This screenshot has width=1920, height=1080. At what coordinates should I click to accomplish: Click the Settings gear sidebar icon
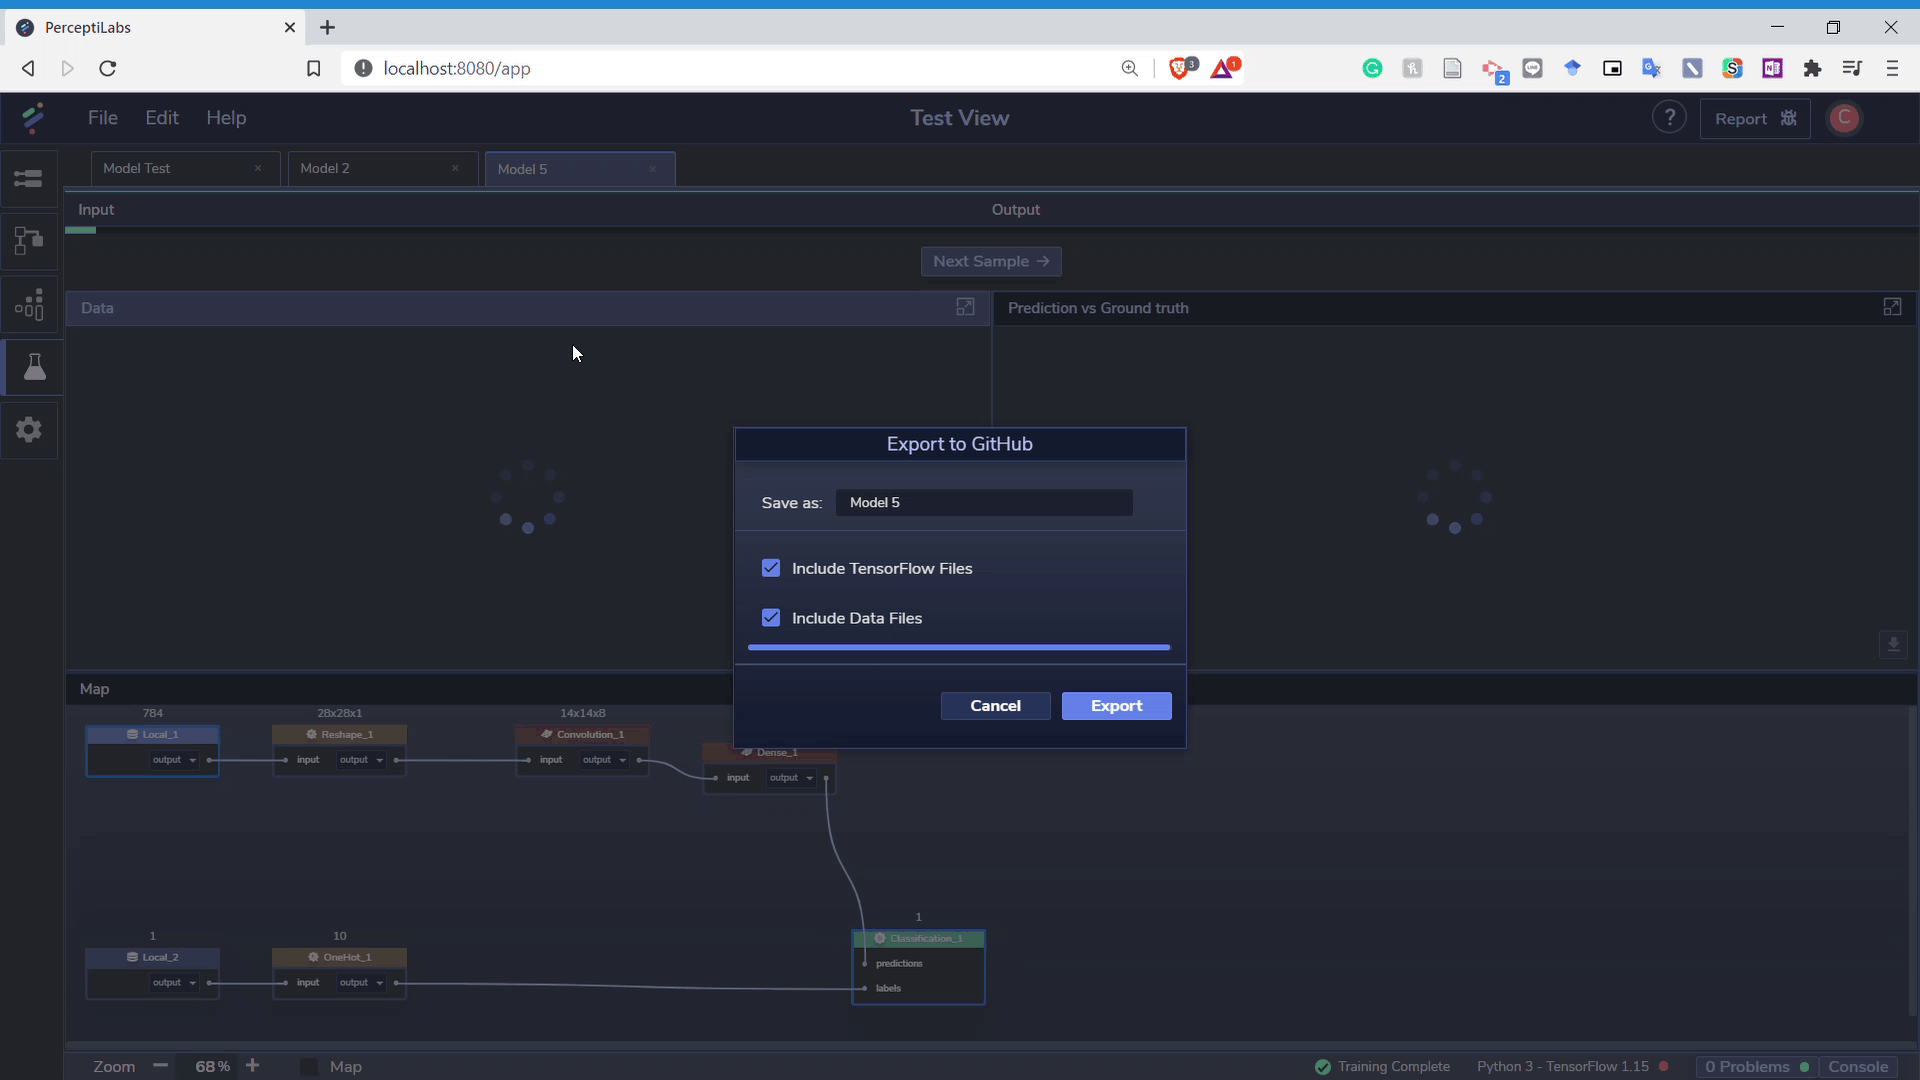[29, 430]
